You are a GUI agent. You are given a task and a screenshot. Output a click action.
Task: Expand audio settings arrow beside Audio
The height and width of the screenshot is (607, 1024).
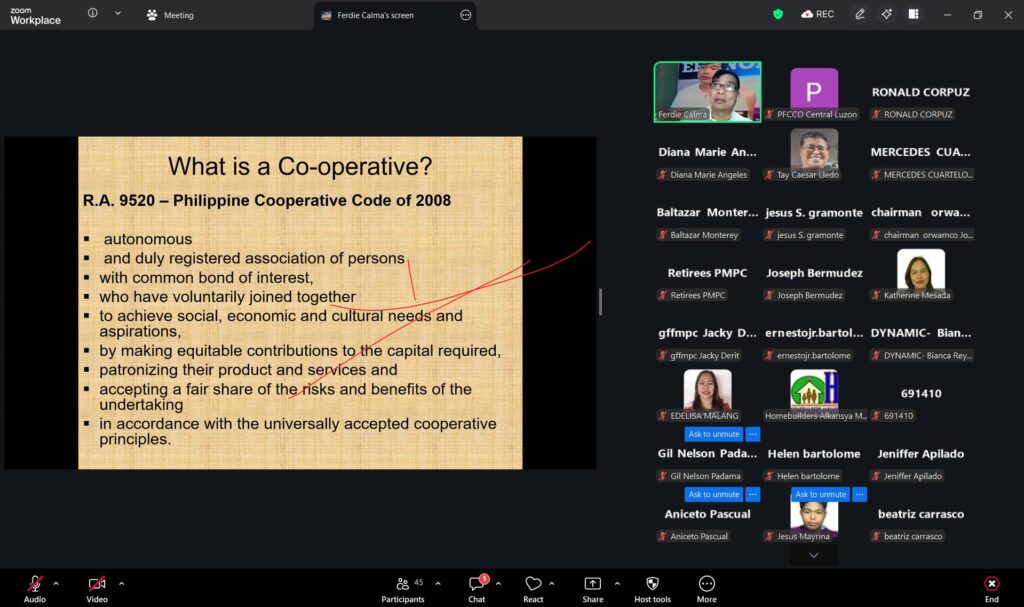tap(56, 583)
